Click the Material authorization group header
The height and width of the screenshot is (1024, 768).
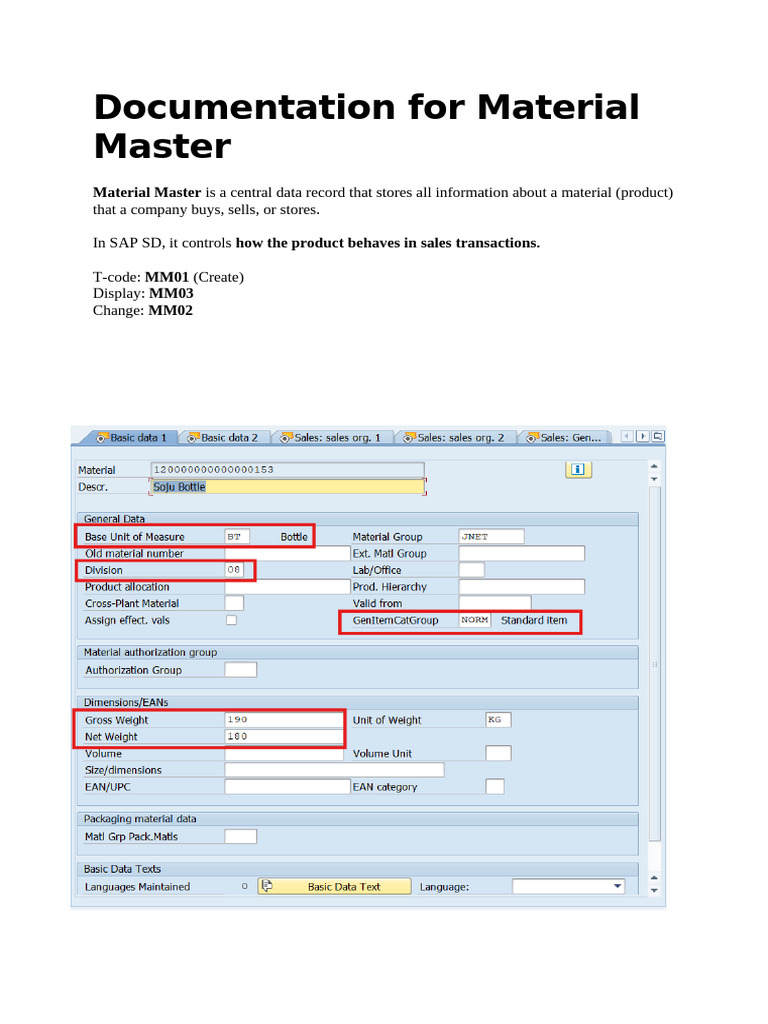150,652
